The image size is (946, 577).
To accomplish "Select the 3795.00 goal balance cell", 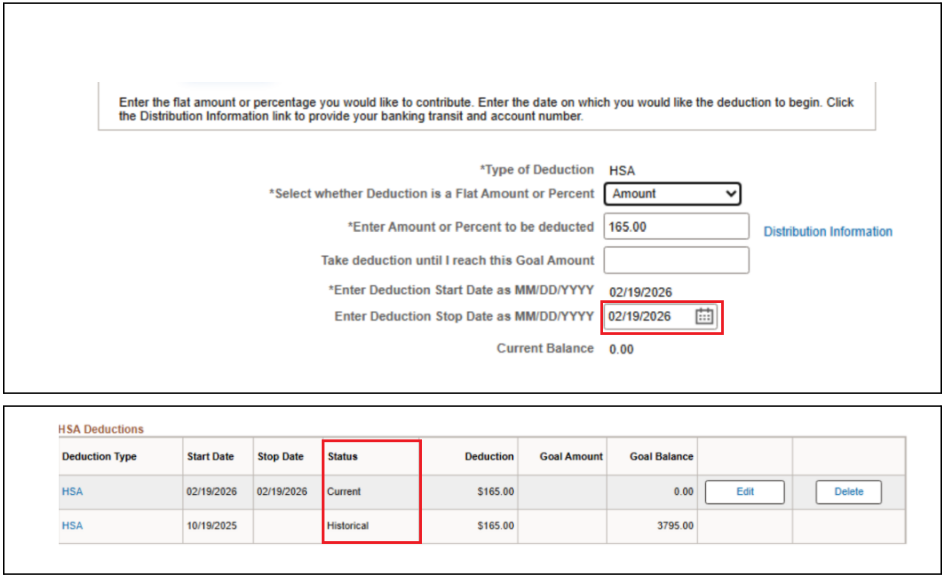I will pos(675,525).
